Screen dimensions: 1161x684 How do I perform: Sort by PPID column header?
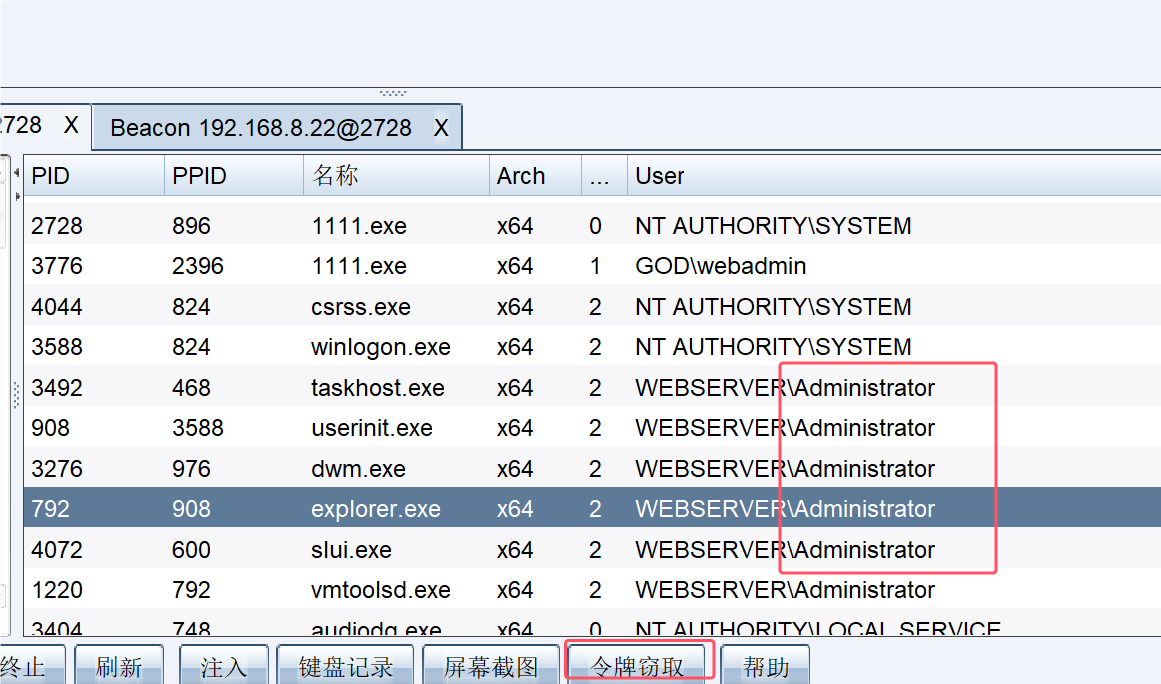[232, 176]
